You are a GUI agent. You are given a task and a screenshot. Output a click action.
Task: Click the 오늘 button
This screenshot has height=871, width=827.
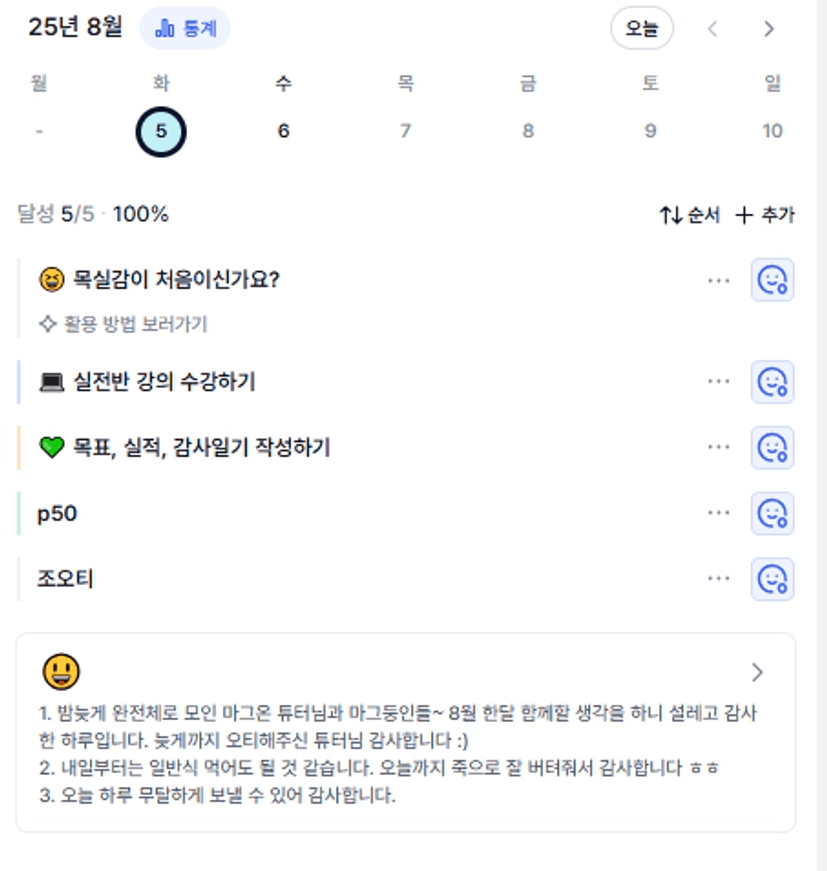[x=642, y=28]
